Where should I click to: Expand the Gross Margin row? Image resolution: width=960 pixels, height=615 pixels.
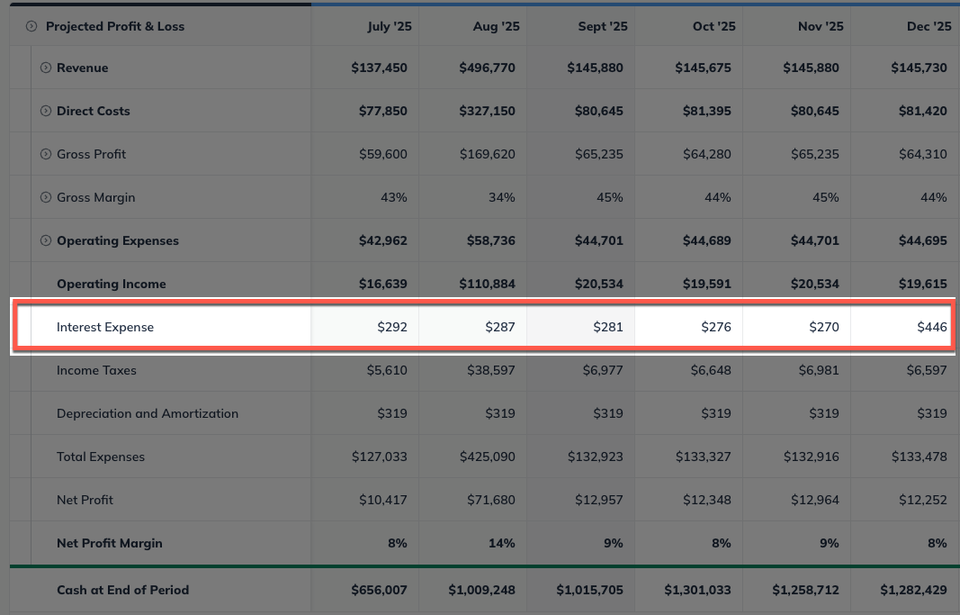click(x=45, y=197)
